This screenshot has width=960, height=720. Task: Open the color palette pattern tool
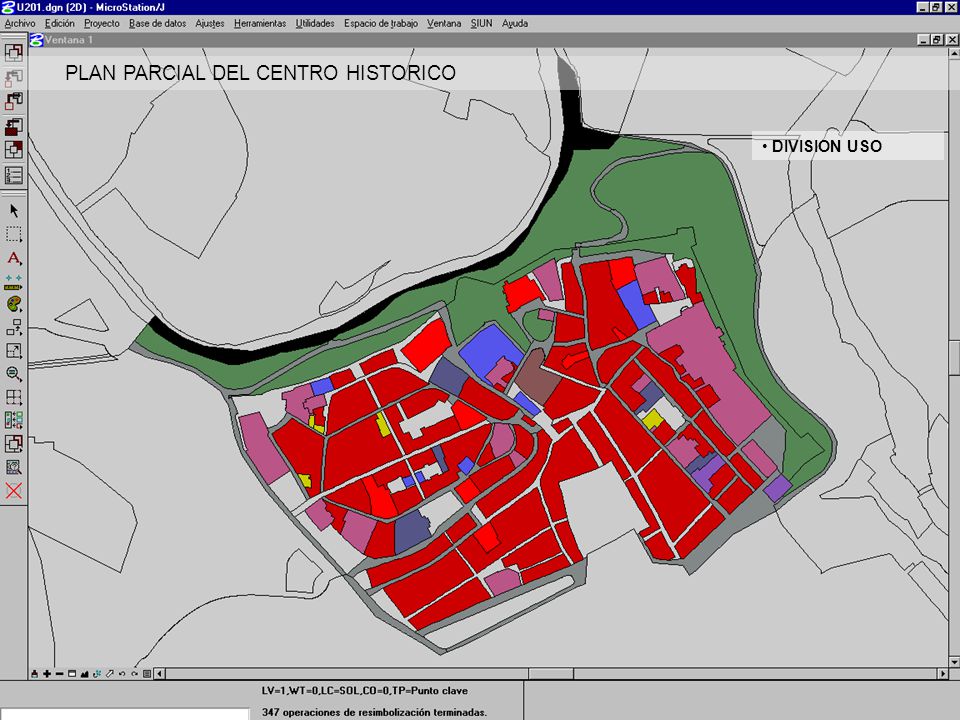13,304
